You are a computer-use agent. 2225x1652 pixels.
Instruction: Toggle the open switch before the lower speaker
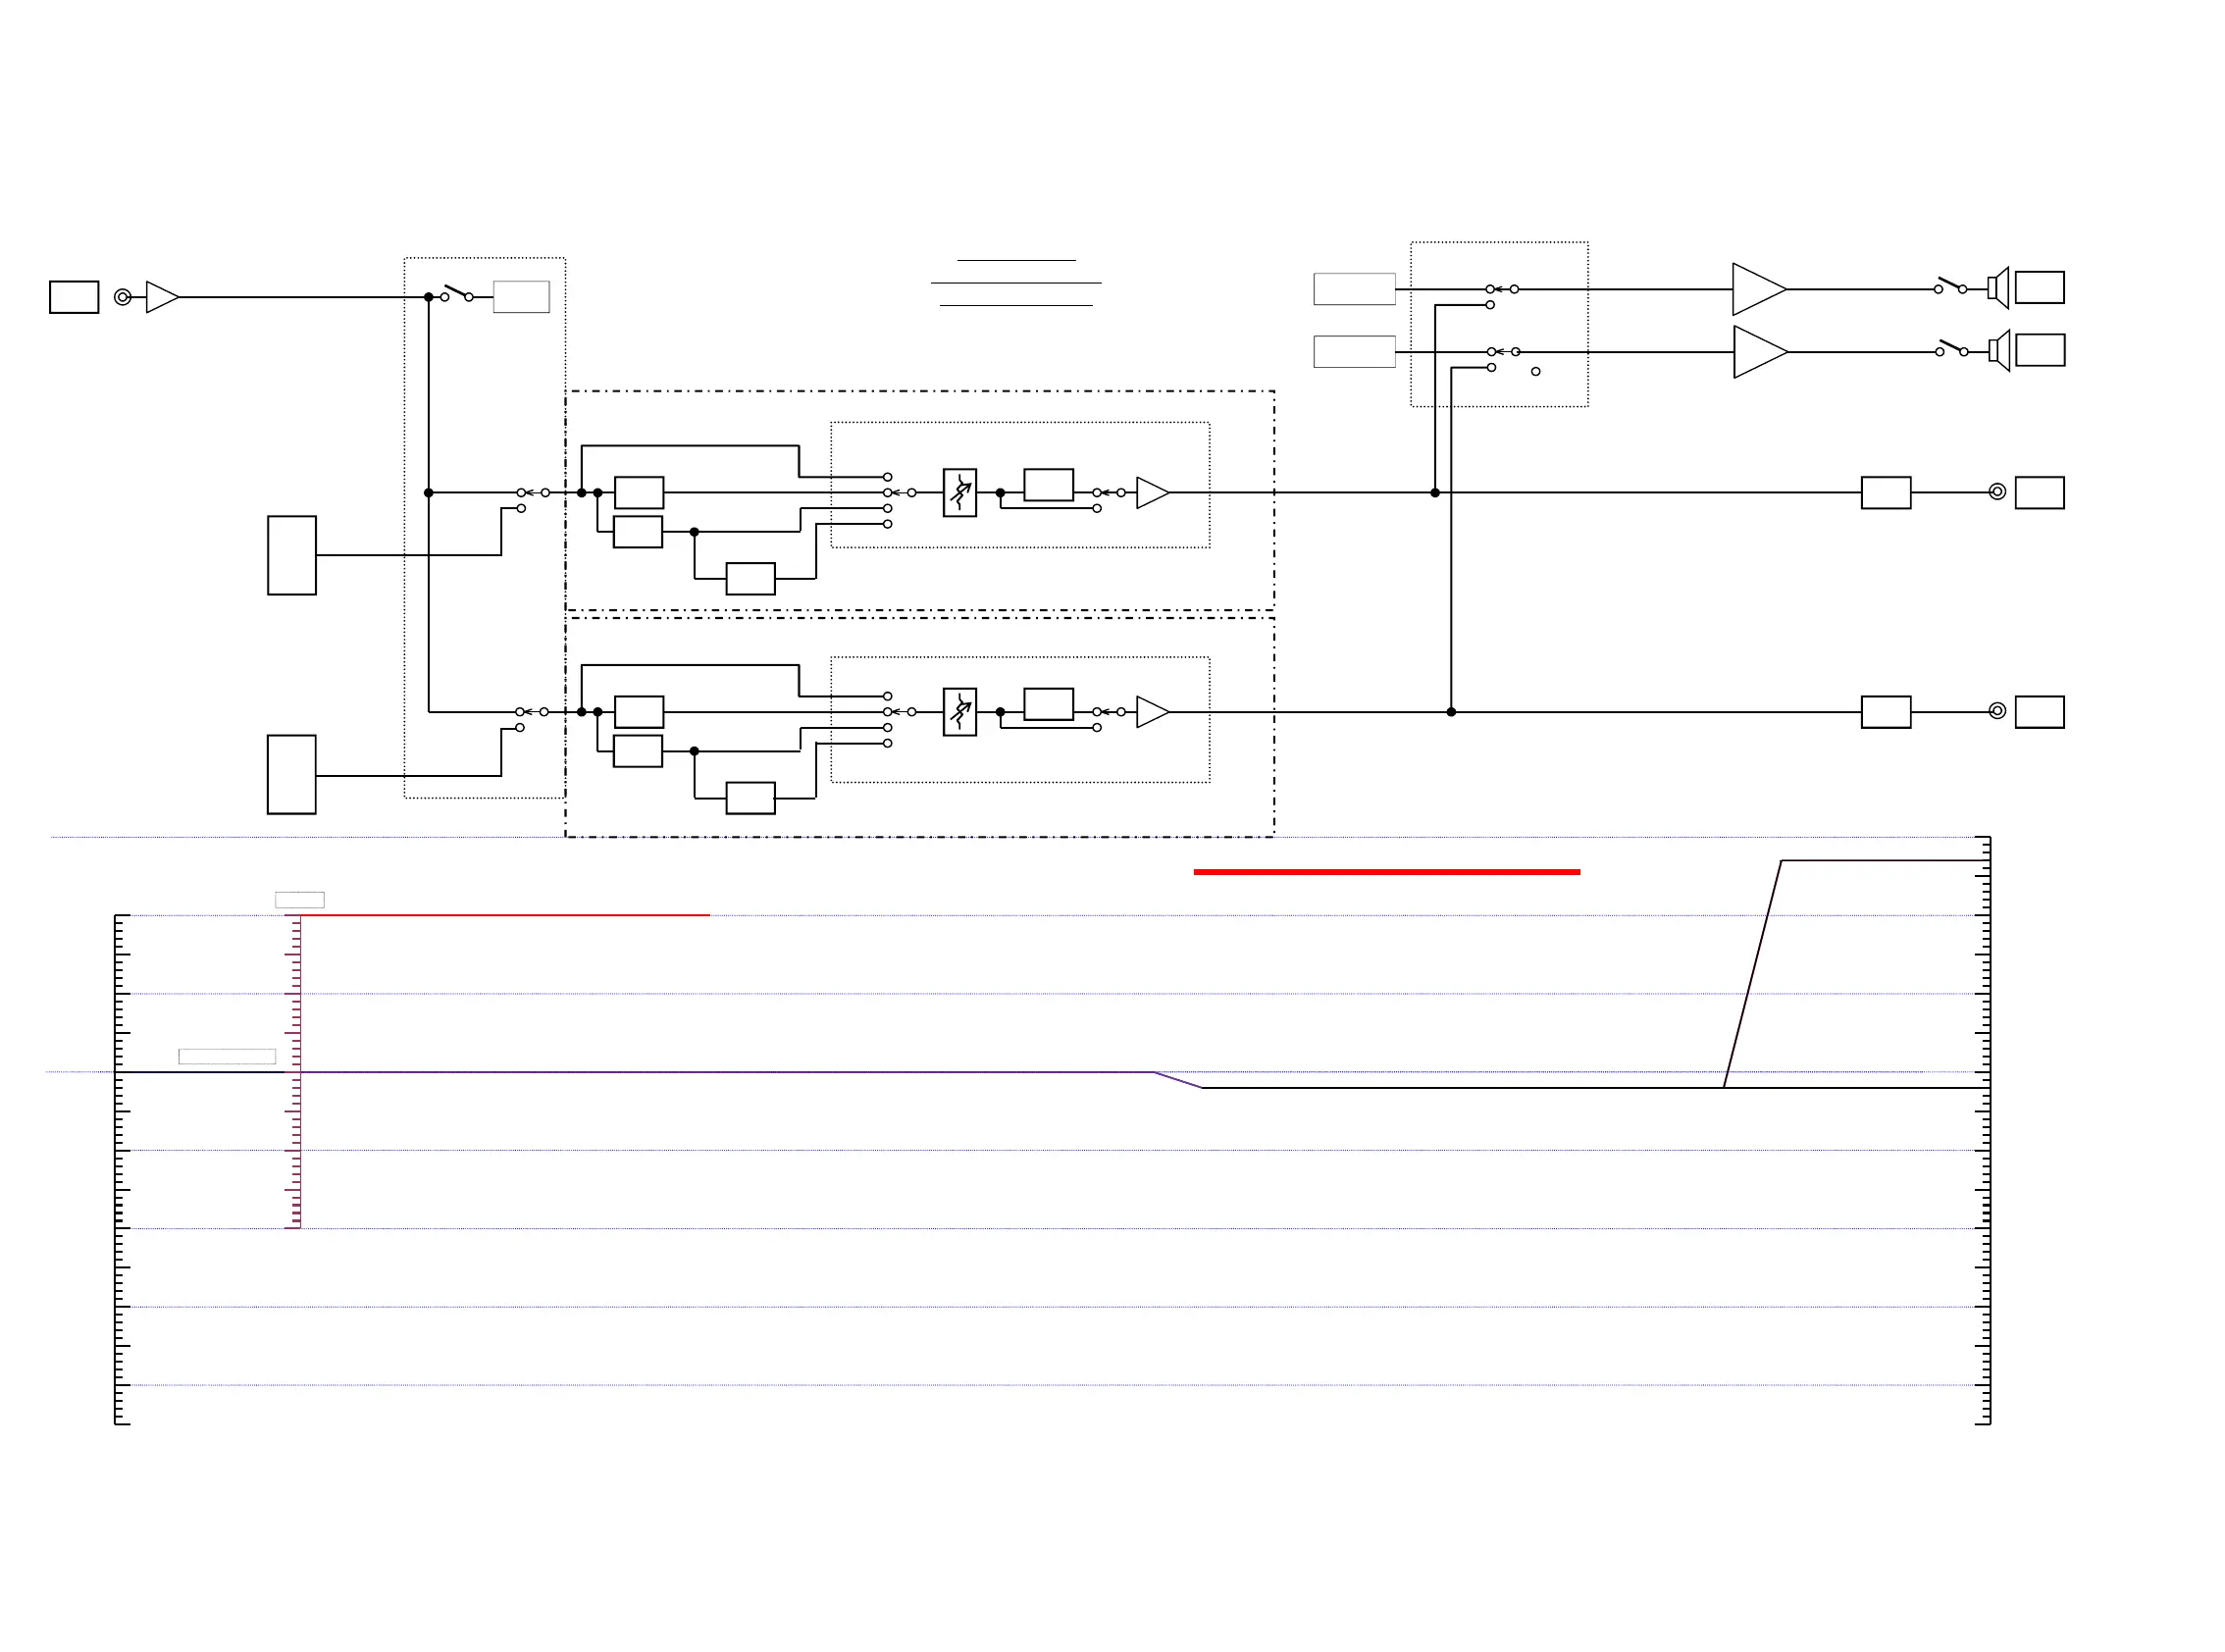(x=1951, y=348)
